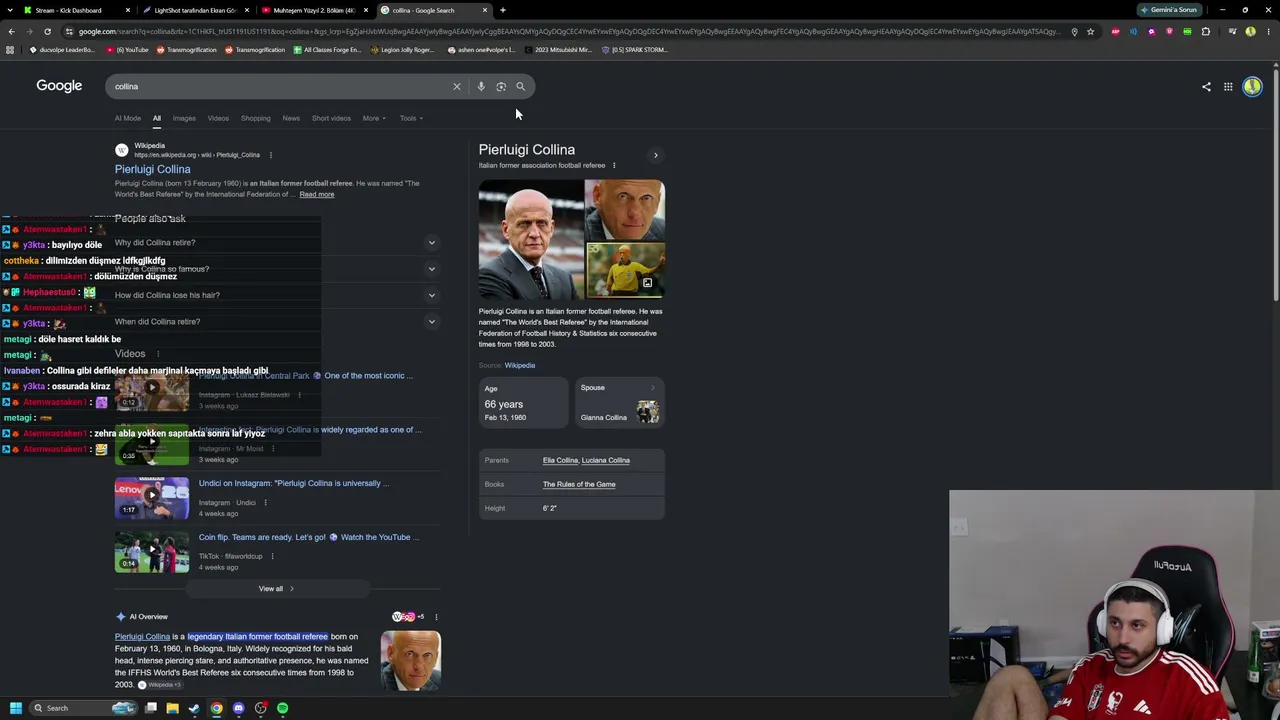
Task: Go to the Google logo homepage
Action: tap(59, 86)
